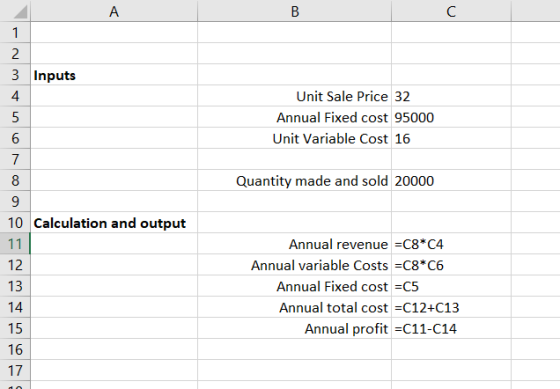
Task: Click the Inputs heading cell
Action: pyautogui.click(x=114, y=75)
